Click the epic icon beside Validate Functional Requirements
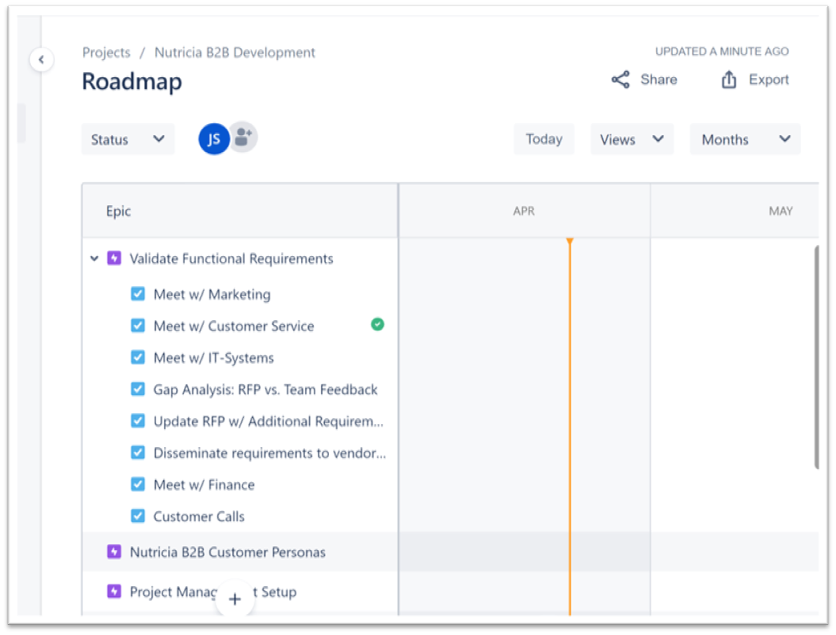 click(114, 258)
